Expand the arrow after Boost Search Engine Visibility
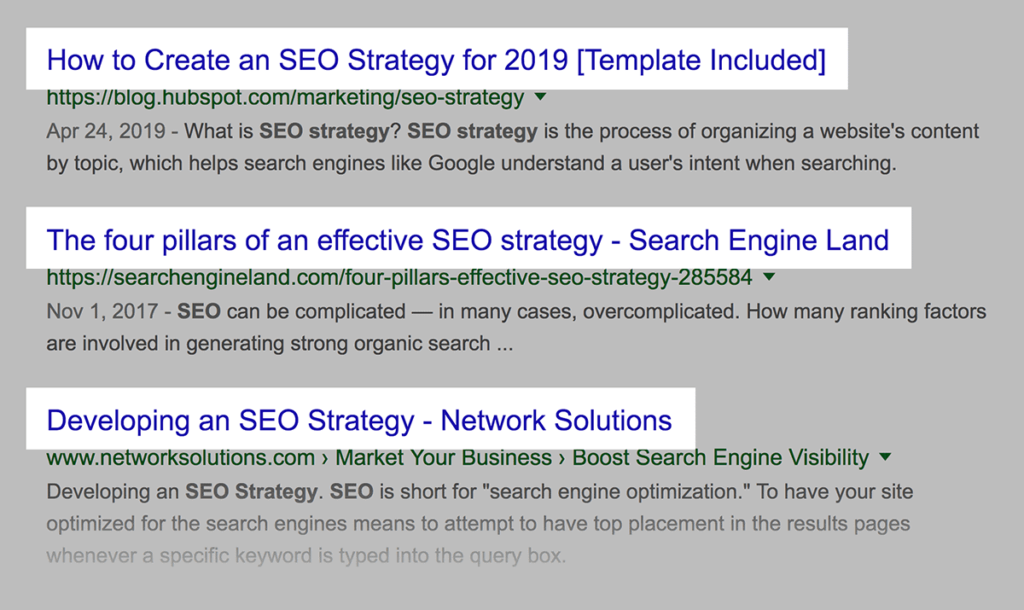The image size is (1024, 610). pos(885,458)
